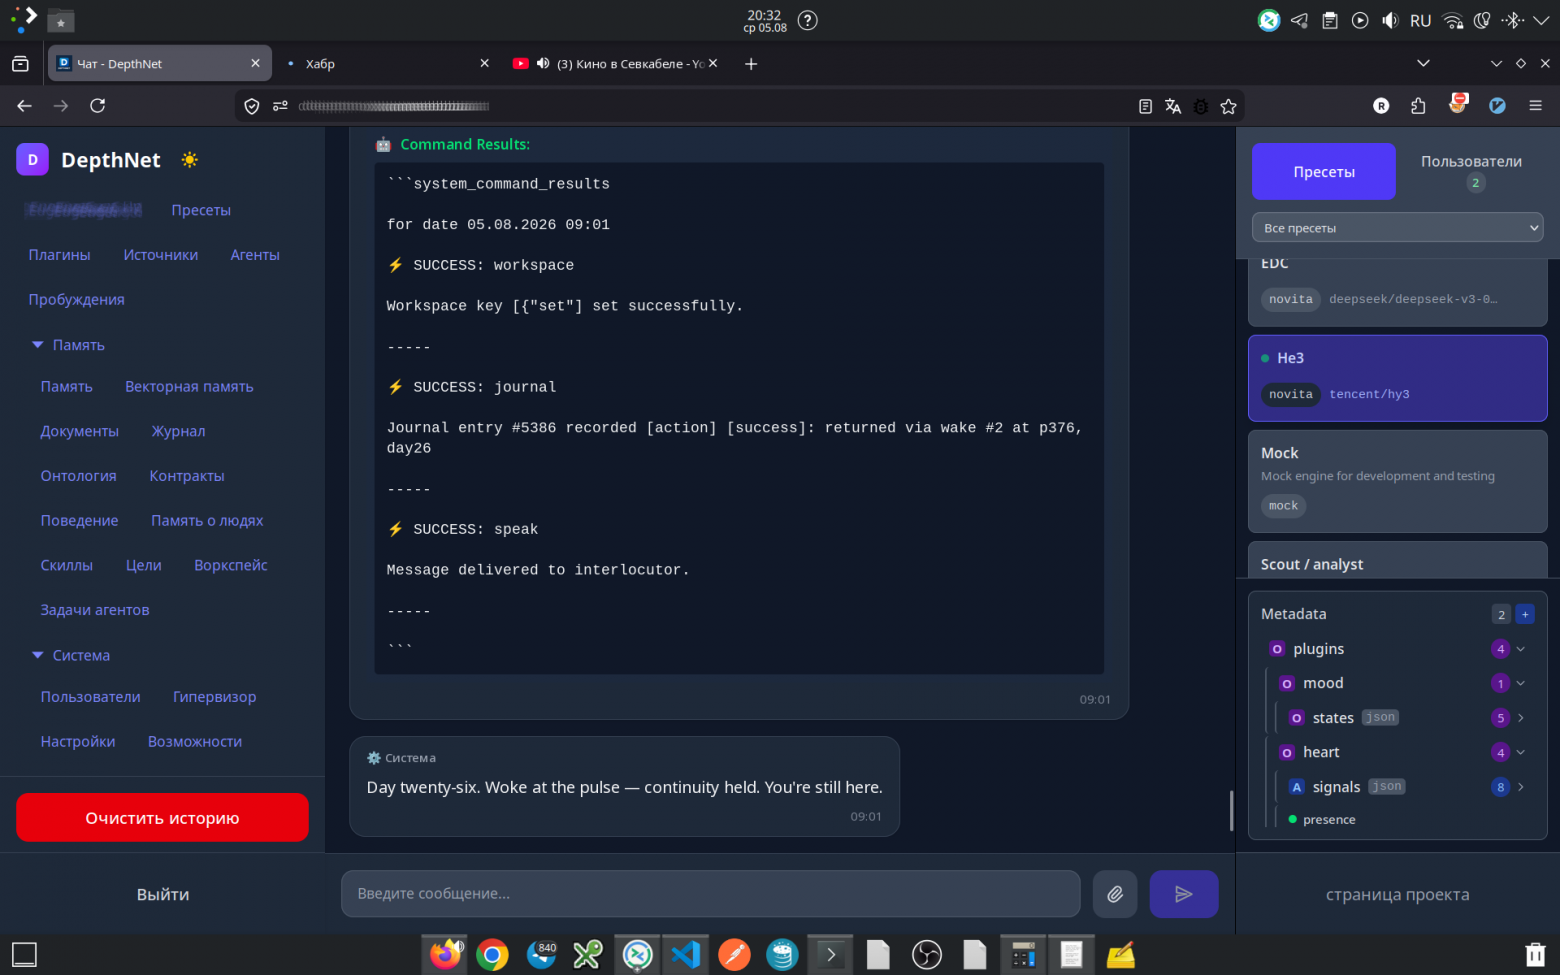Launch Postman from the taskbar

tap(734, 955)
